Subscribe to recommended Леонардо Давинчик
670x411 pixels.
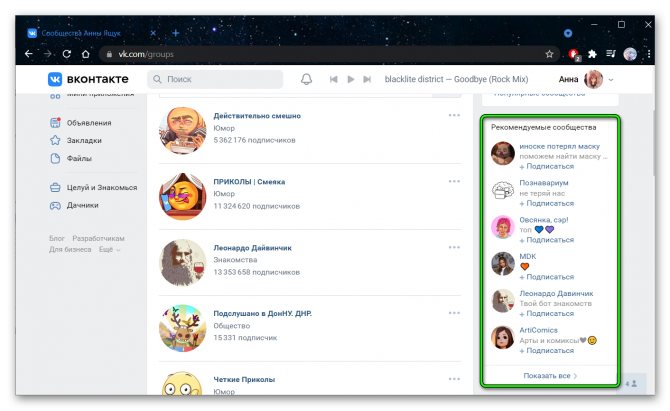(547, 314)
